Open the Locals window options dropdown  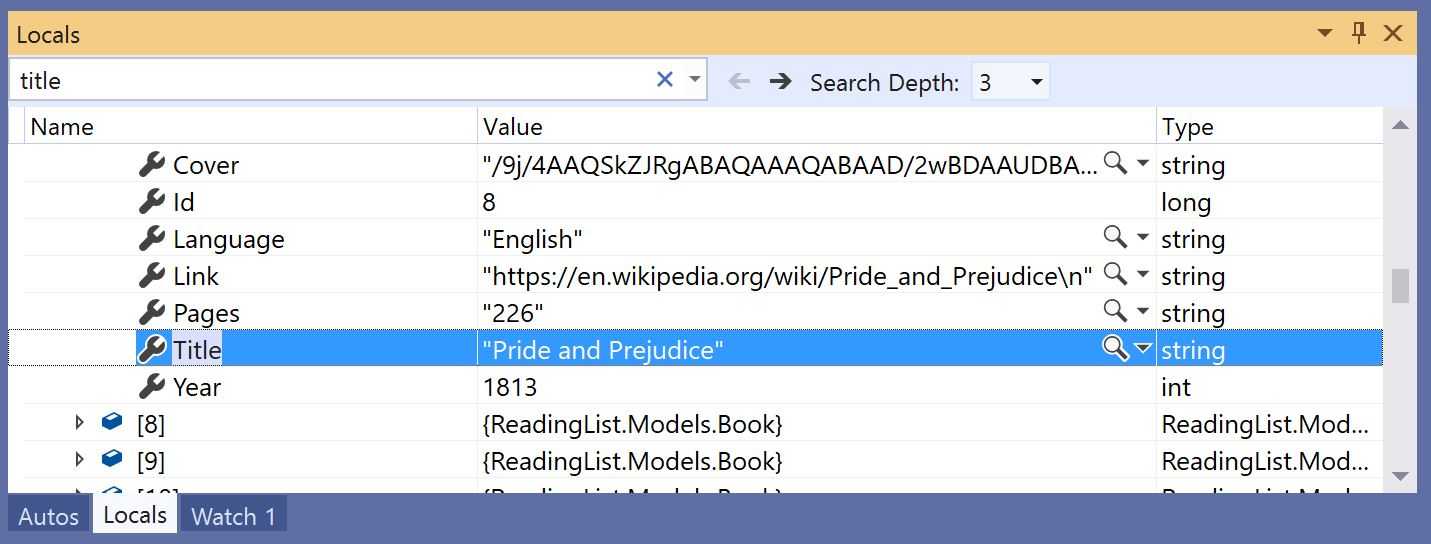[x=1325, y=33]
